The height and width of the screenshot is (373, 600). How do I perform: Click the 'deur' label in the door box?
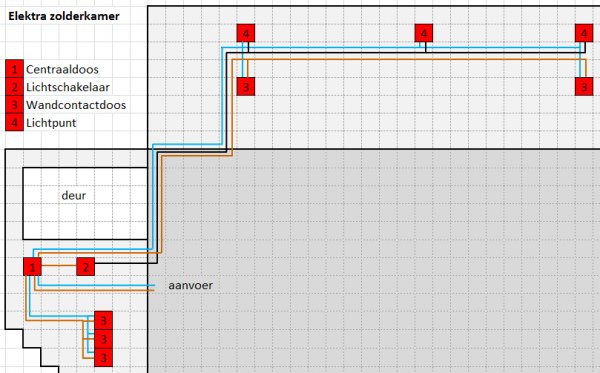[x=73, y=195]
